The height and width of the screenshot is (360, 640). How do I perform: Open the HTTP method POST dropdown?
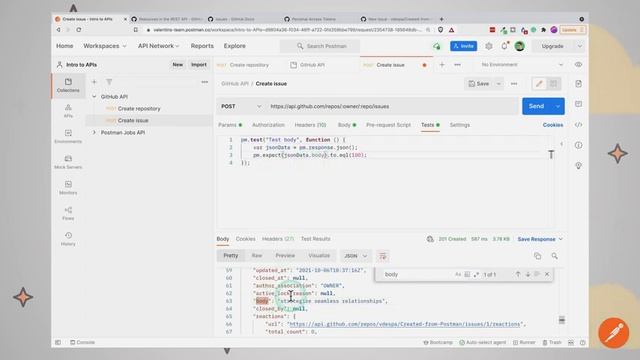[x=241, y=106]
